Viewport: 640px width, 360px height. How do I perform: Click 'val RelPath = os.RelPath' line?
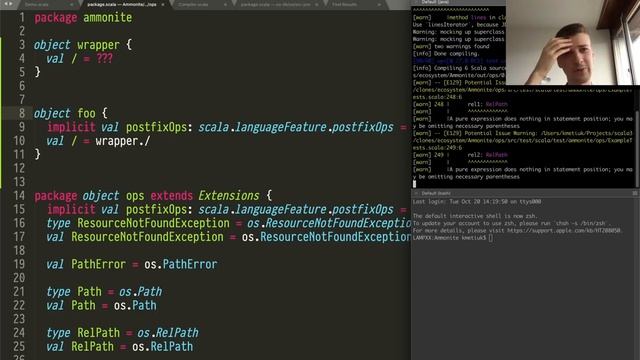(120, 347)
